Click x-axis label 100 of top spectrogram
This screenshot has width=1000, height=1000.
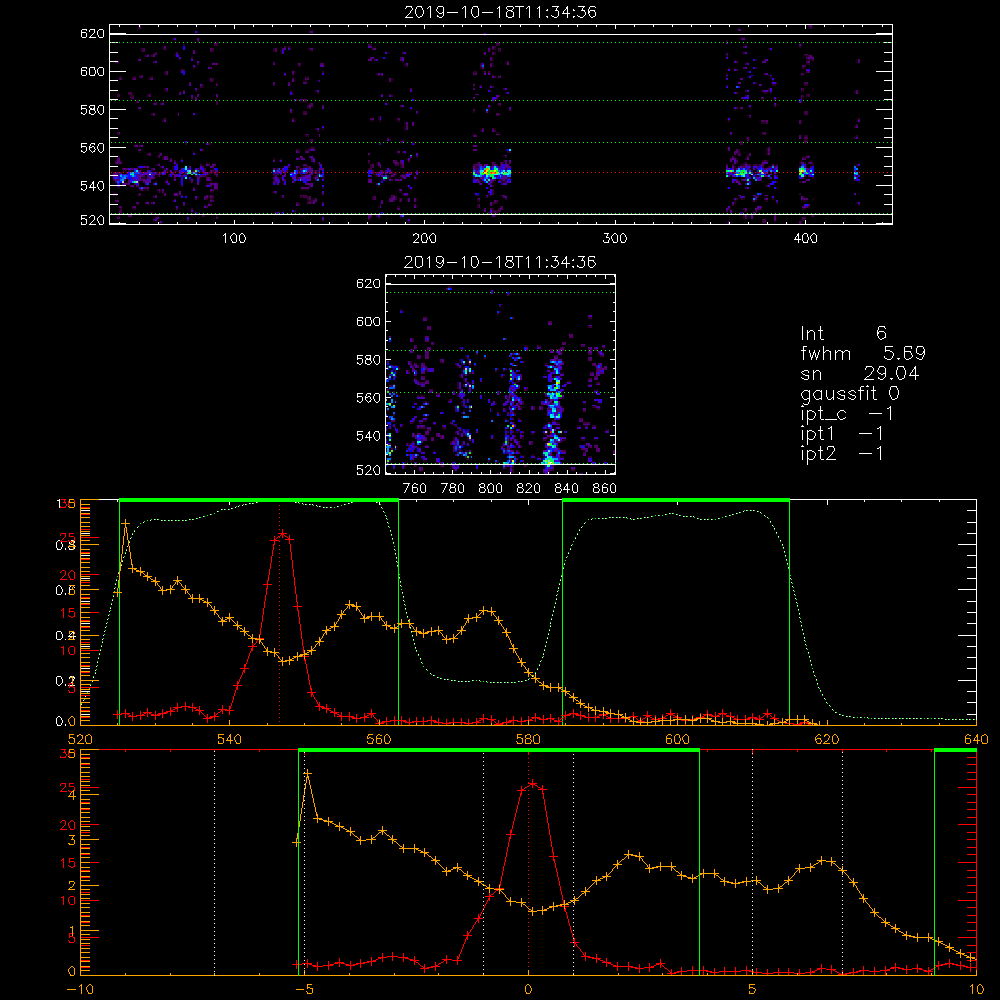[234, 239]
